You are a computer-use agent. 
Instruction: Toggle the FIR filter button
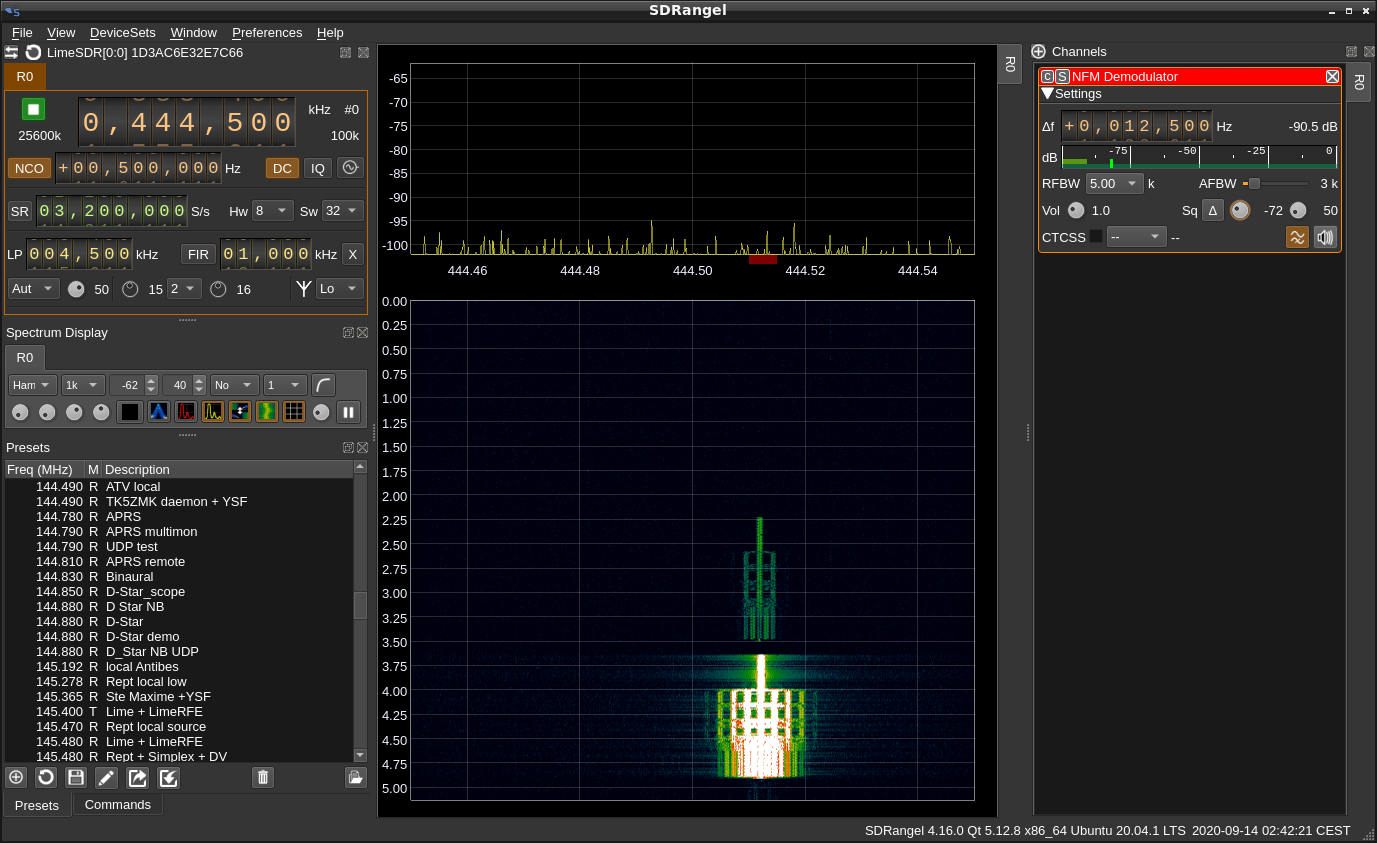coord(199,254)
